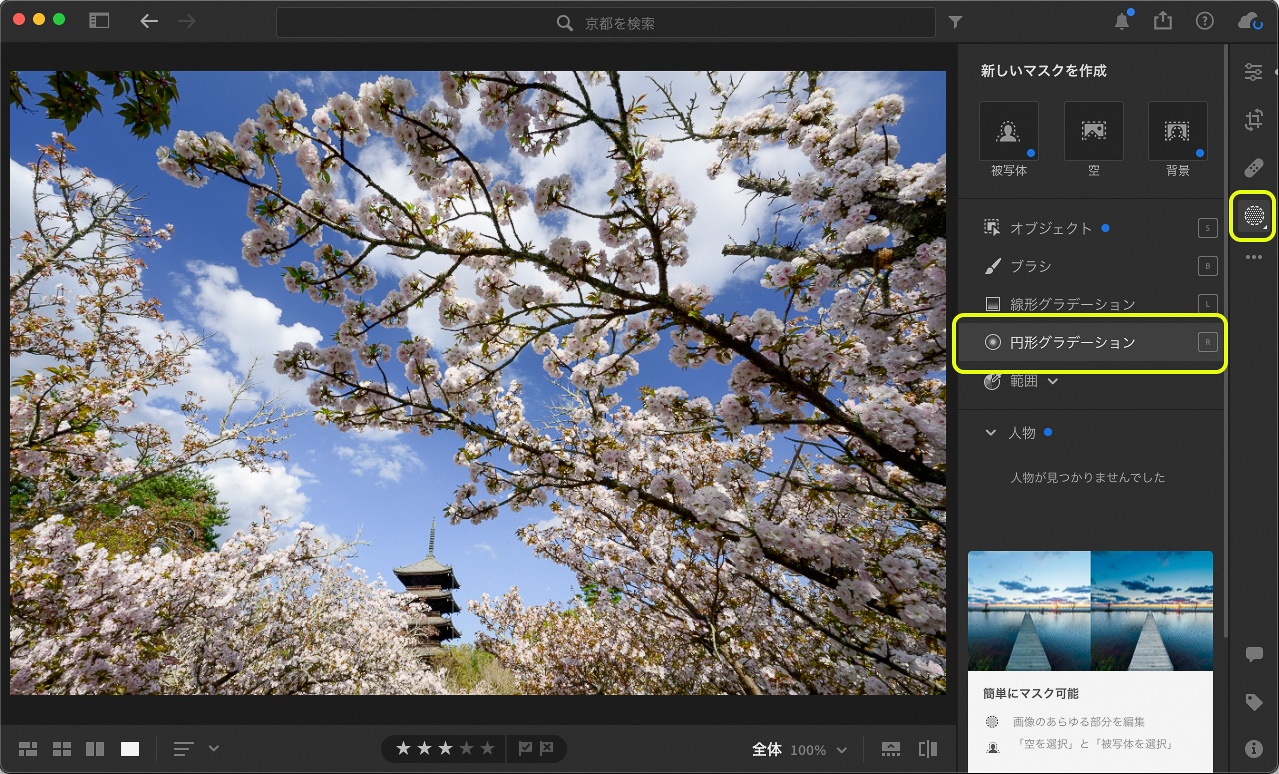Click the 人物が見つかりませんでした message
The width and height of the screenshot is (1279, 774).
click(x=1088, y=477)
